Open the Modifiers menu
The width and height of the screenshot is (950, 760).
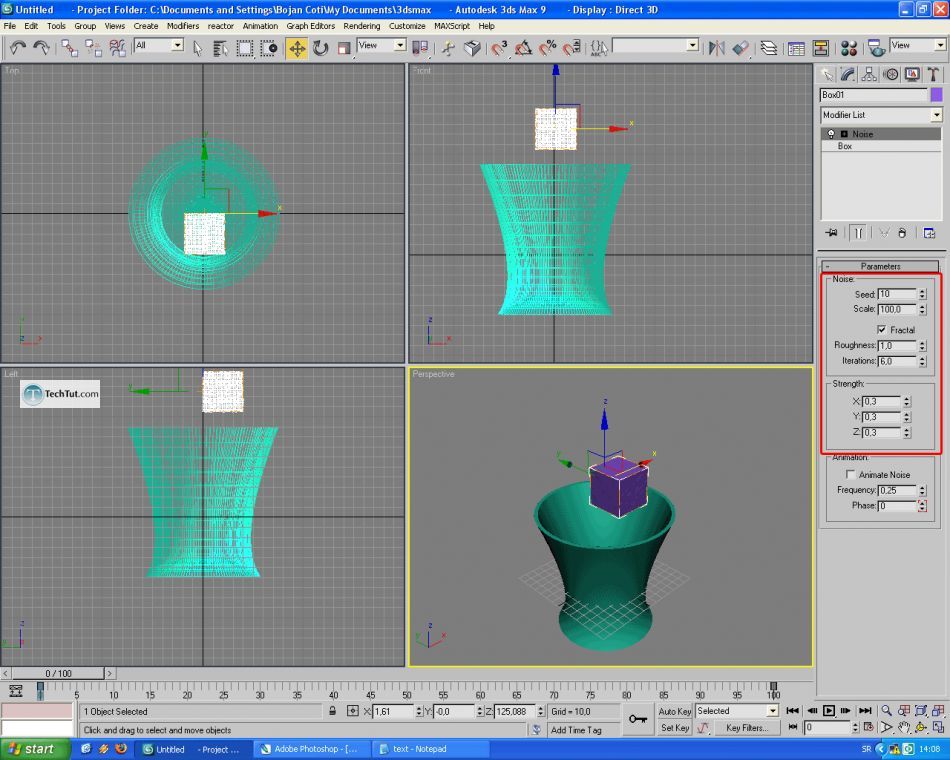182,26
